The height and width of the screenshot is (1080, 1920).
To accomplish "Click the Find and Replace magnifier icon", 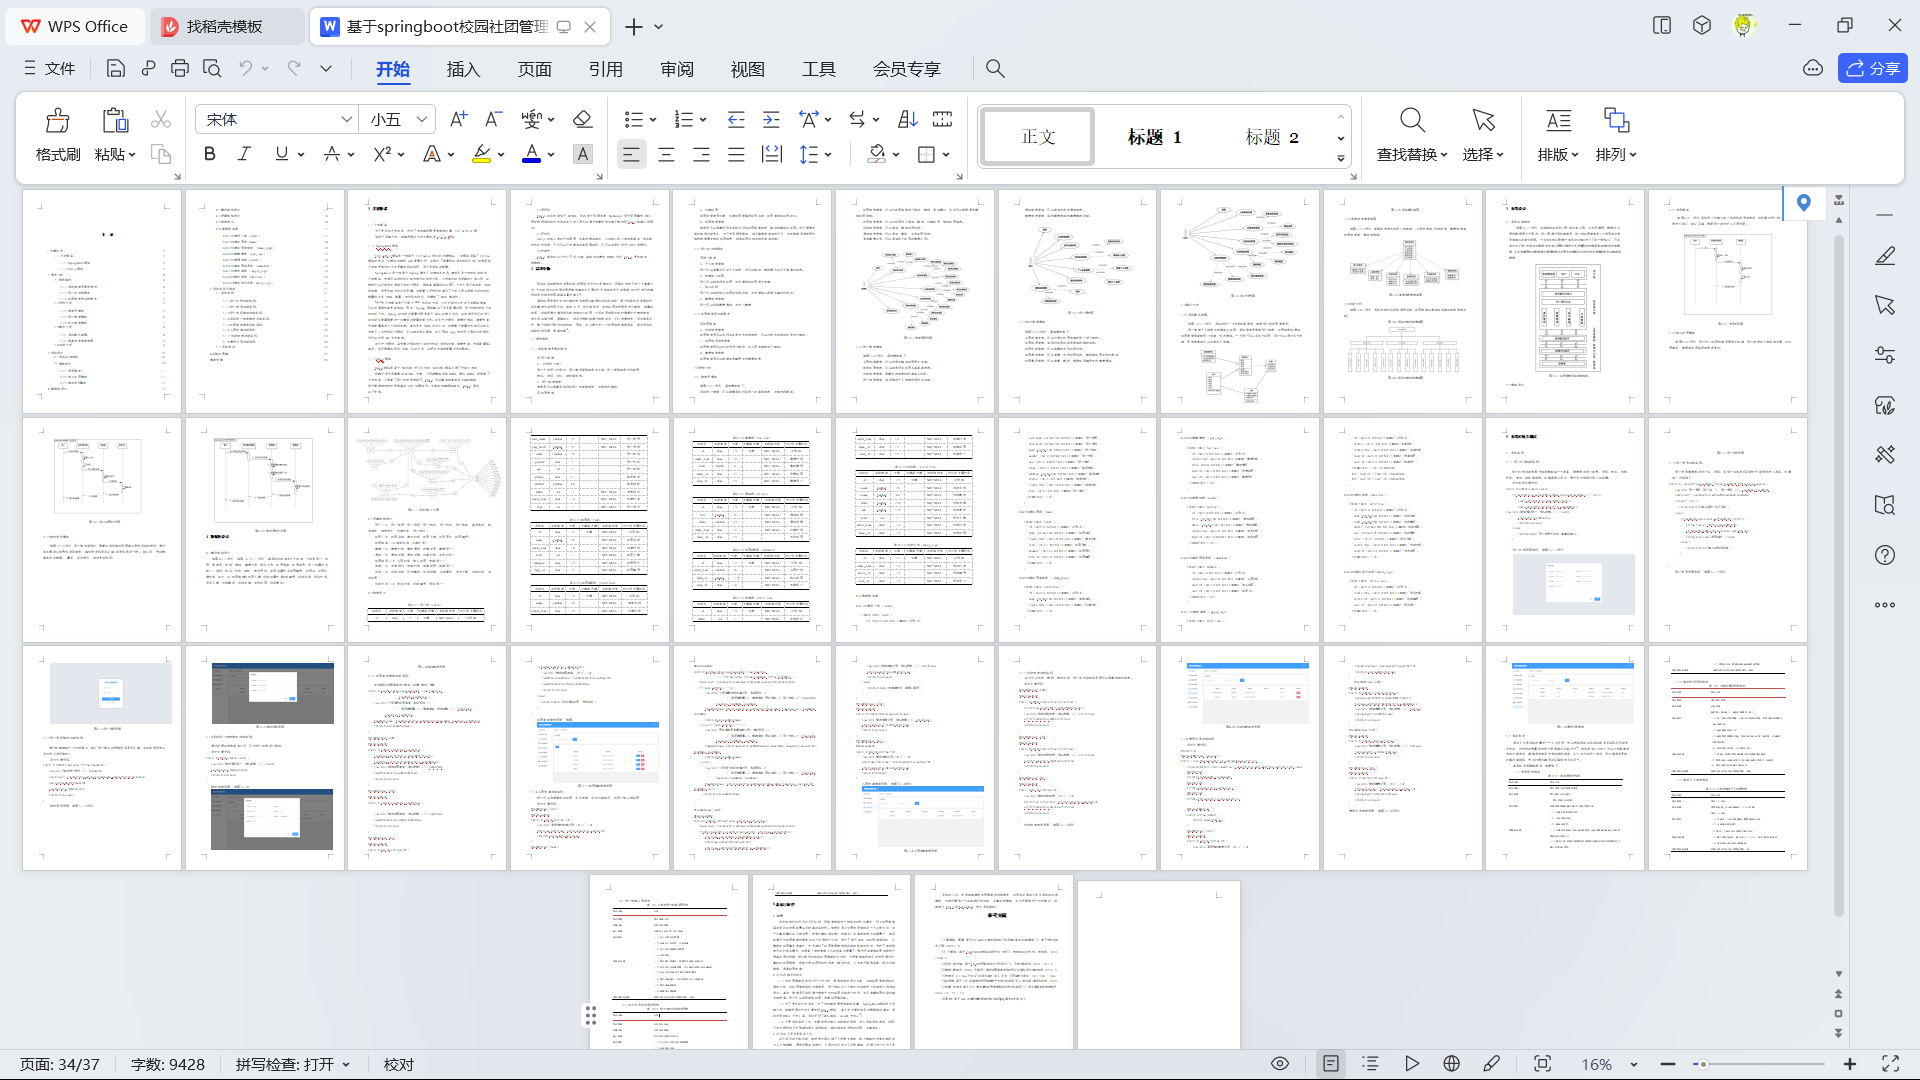I will (1411, 121).
